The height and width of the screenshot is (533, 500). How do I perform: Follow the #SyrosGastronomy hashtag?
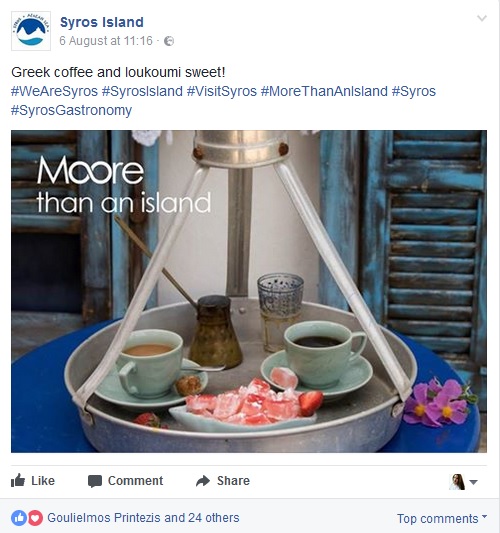[71, 110]
